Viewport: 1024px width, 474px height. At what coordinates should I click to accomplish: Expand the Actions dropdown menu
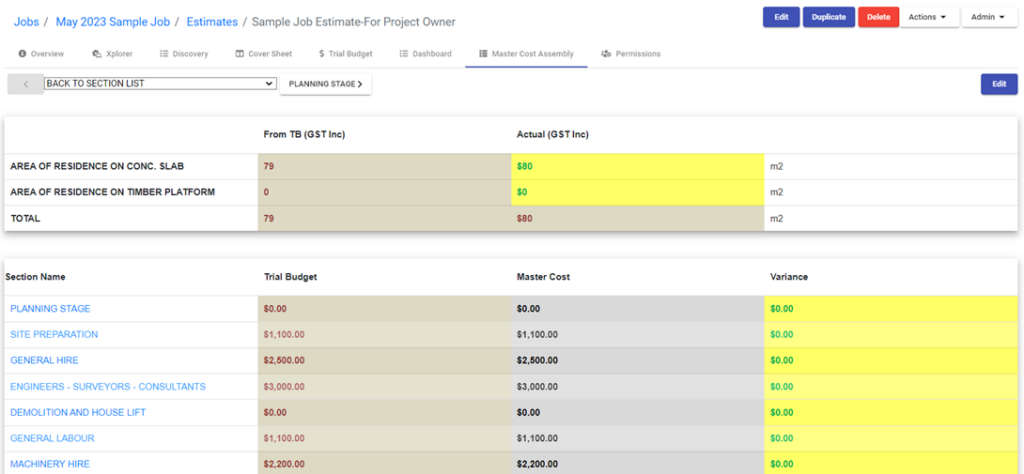click(927, 17)
